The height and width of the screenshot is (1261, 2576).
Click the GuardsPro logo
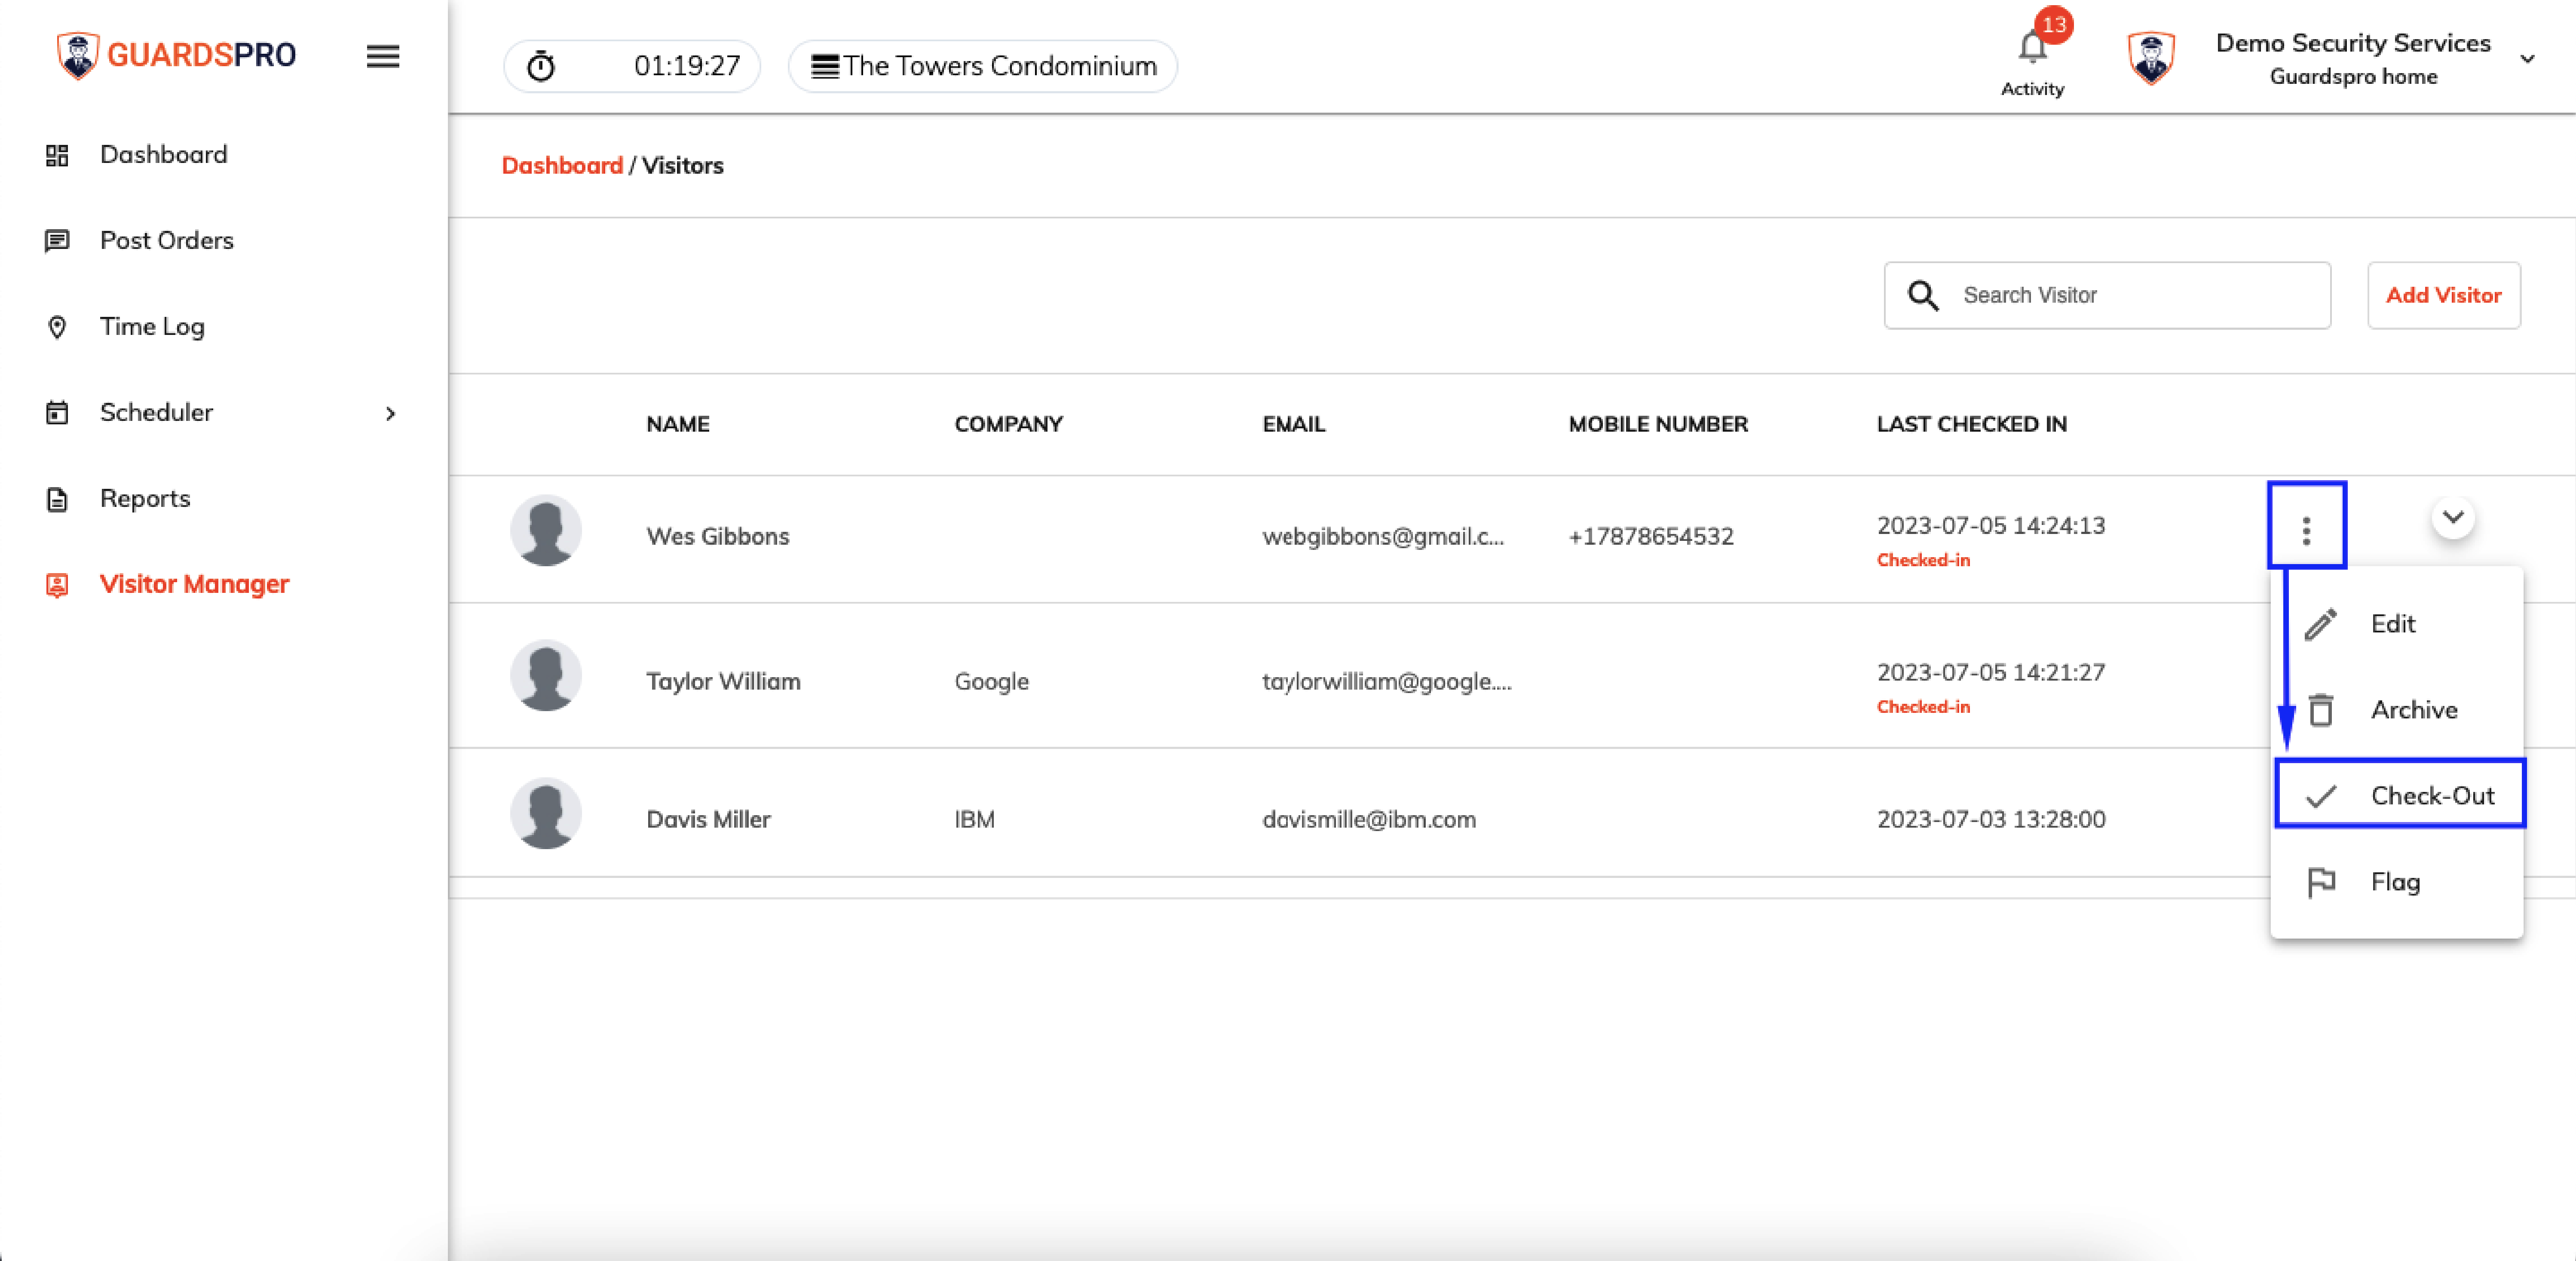tap(177, 55)
